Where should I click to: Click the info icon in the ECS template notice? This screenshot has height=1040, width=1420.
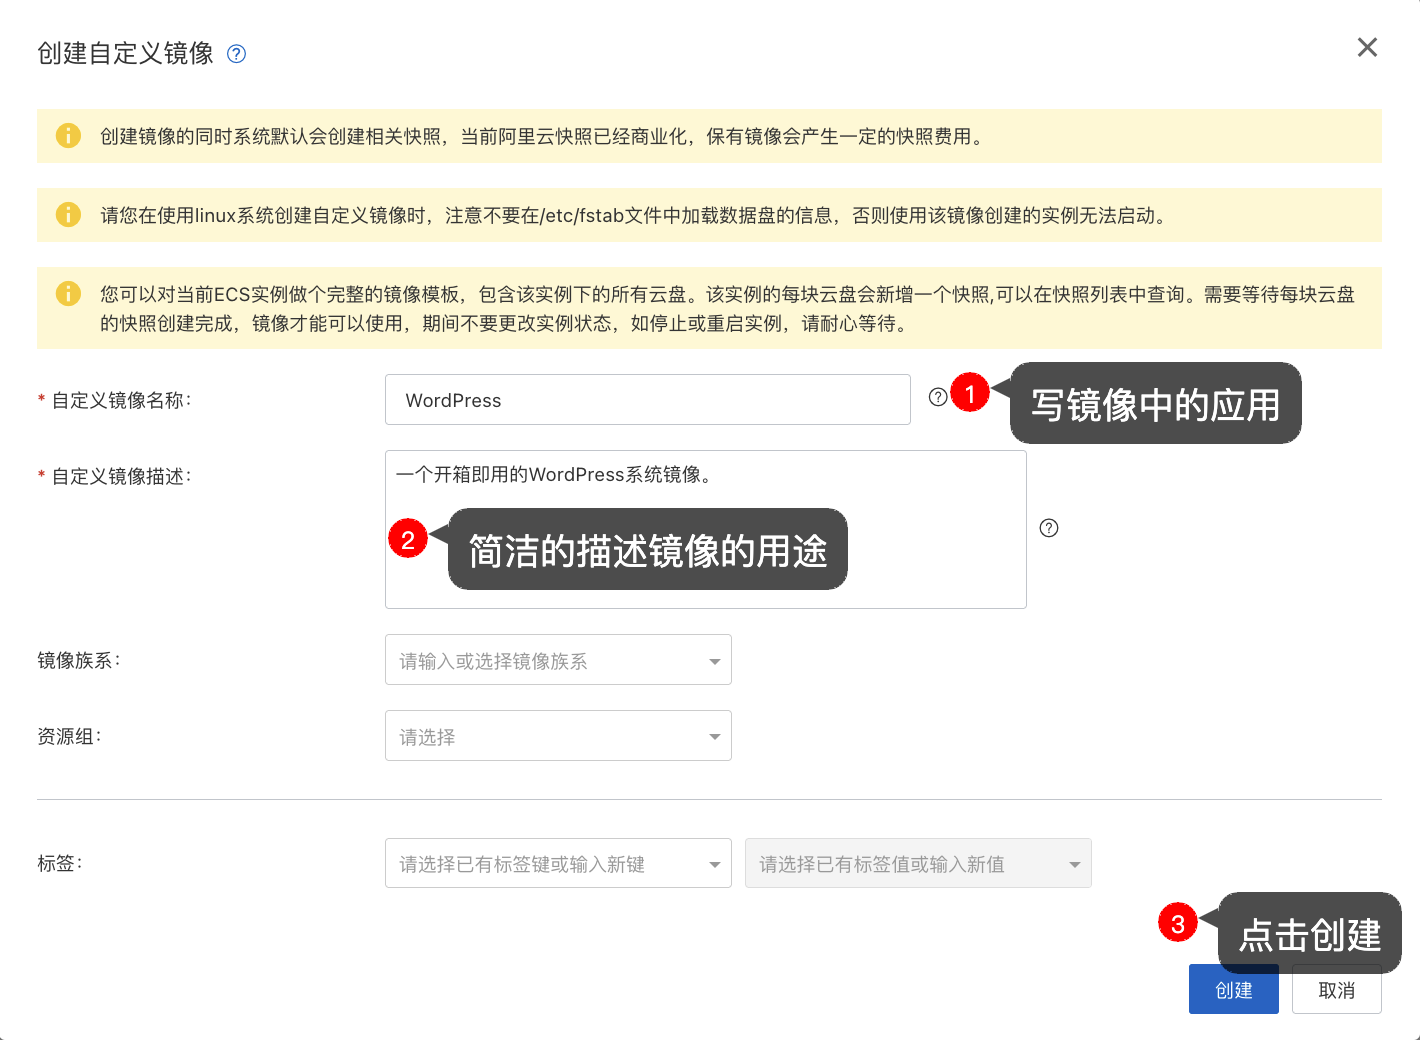(68, 294)
